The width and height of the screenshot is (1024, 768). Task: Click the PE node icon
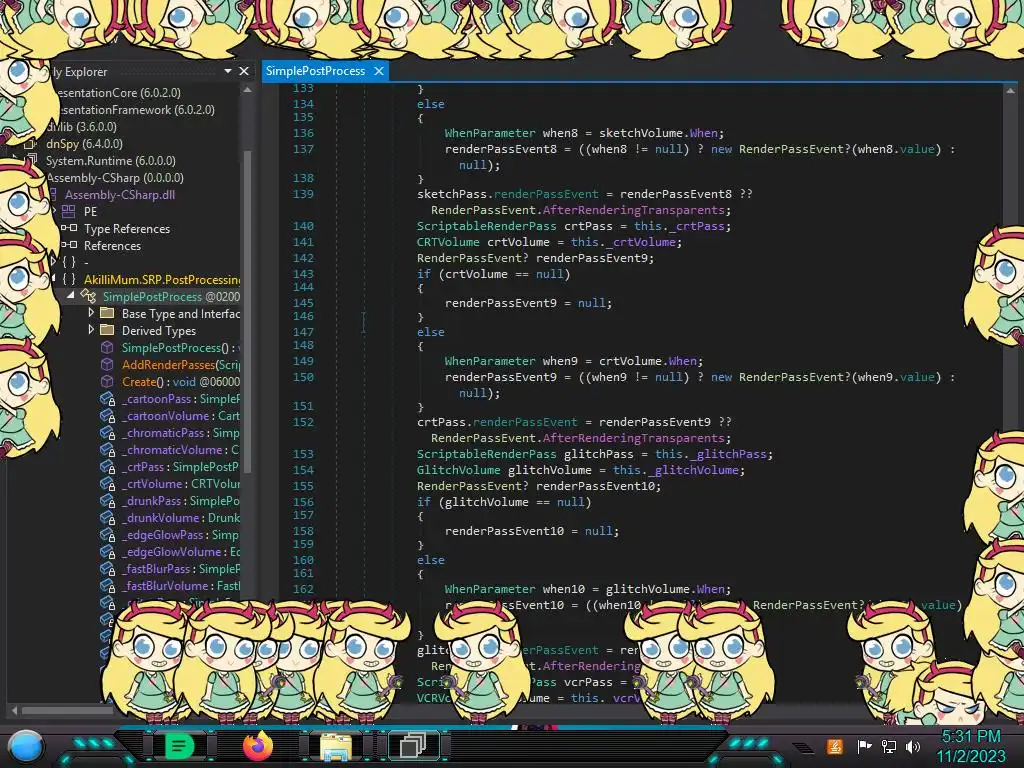pos(69,212)
